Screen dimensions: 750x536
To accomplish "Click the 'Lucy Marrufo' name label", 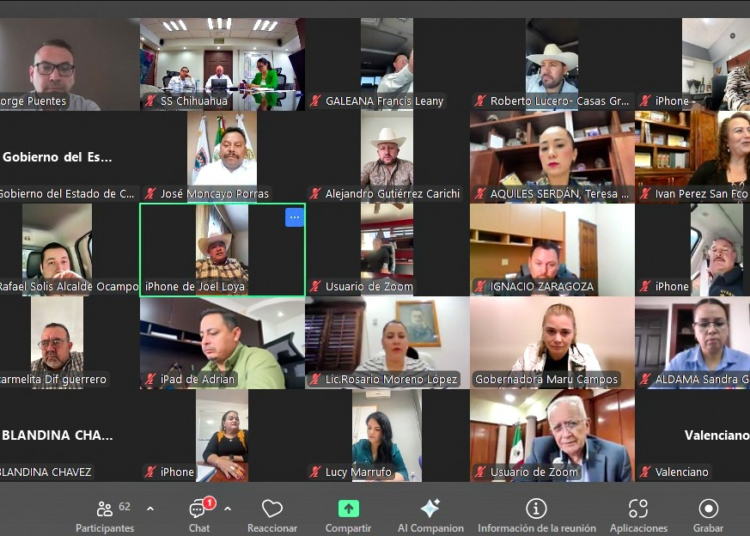I will (358, 472).
